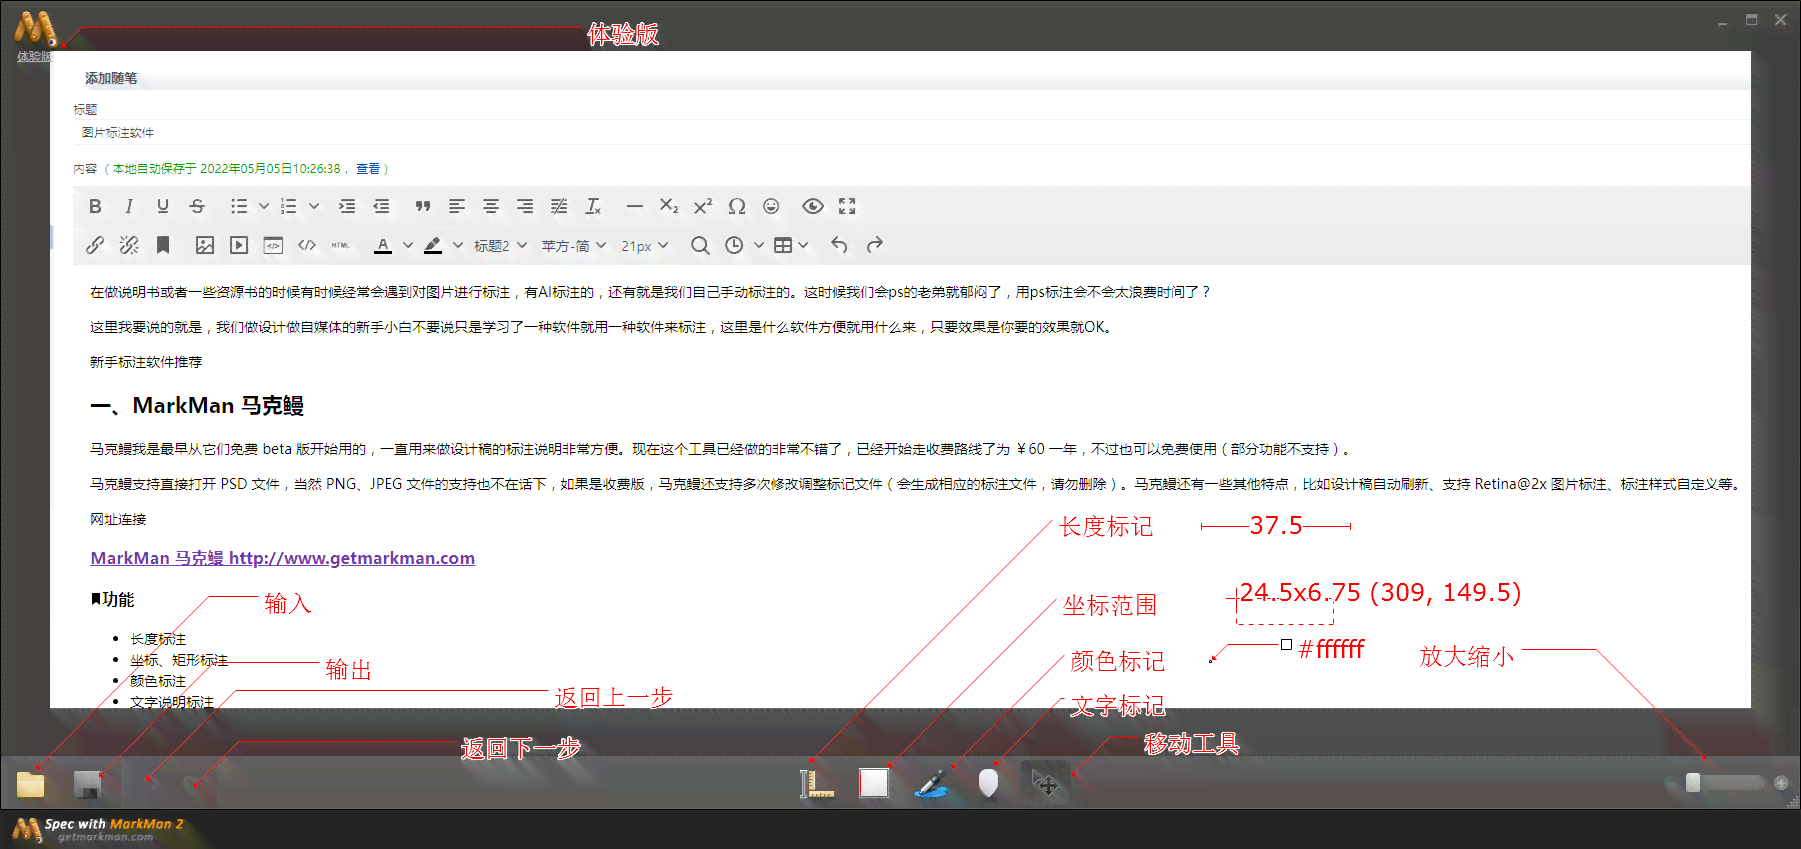
Task: Apply font color with the A button
Action: 383,245
